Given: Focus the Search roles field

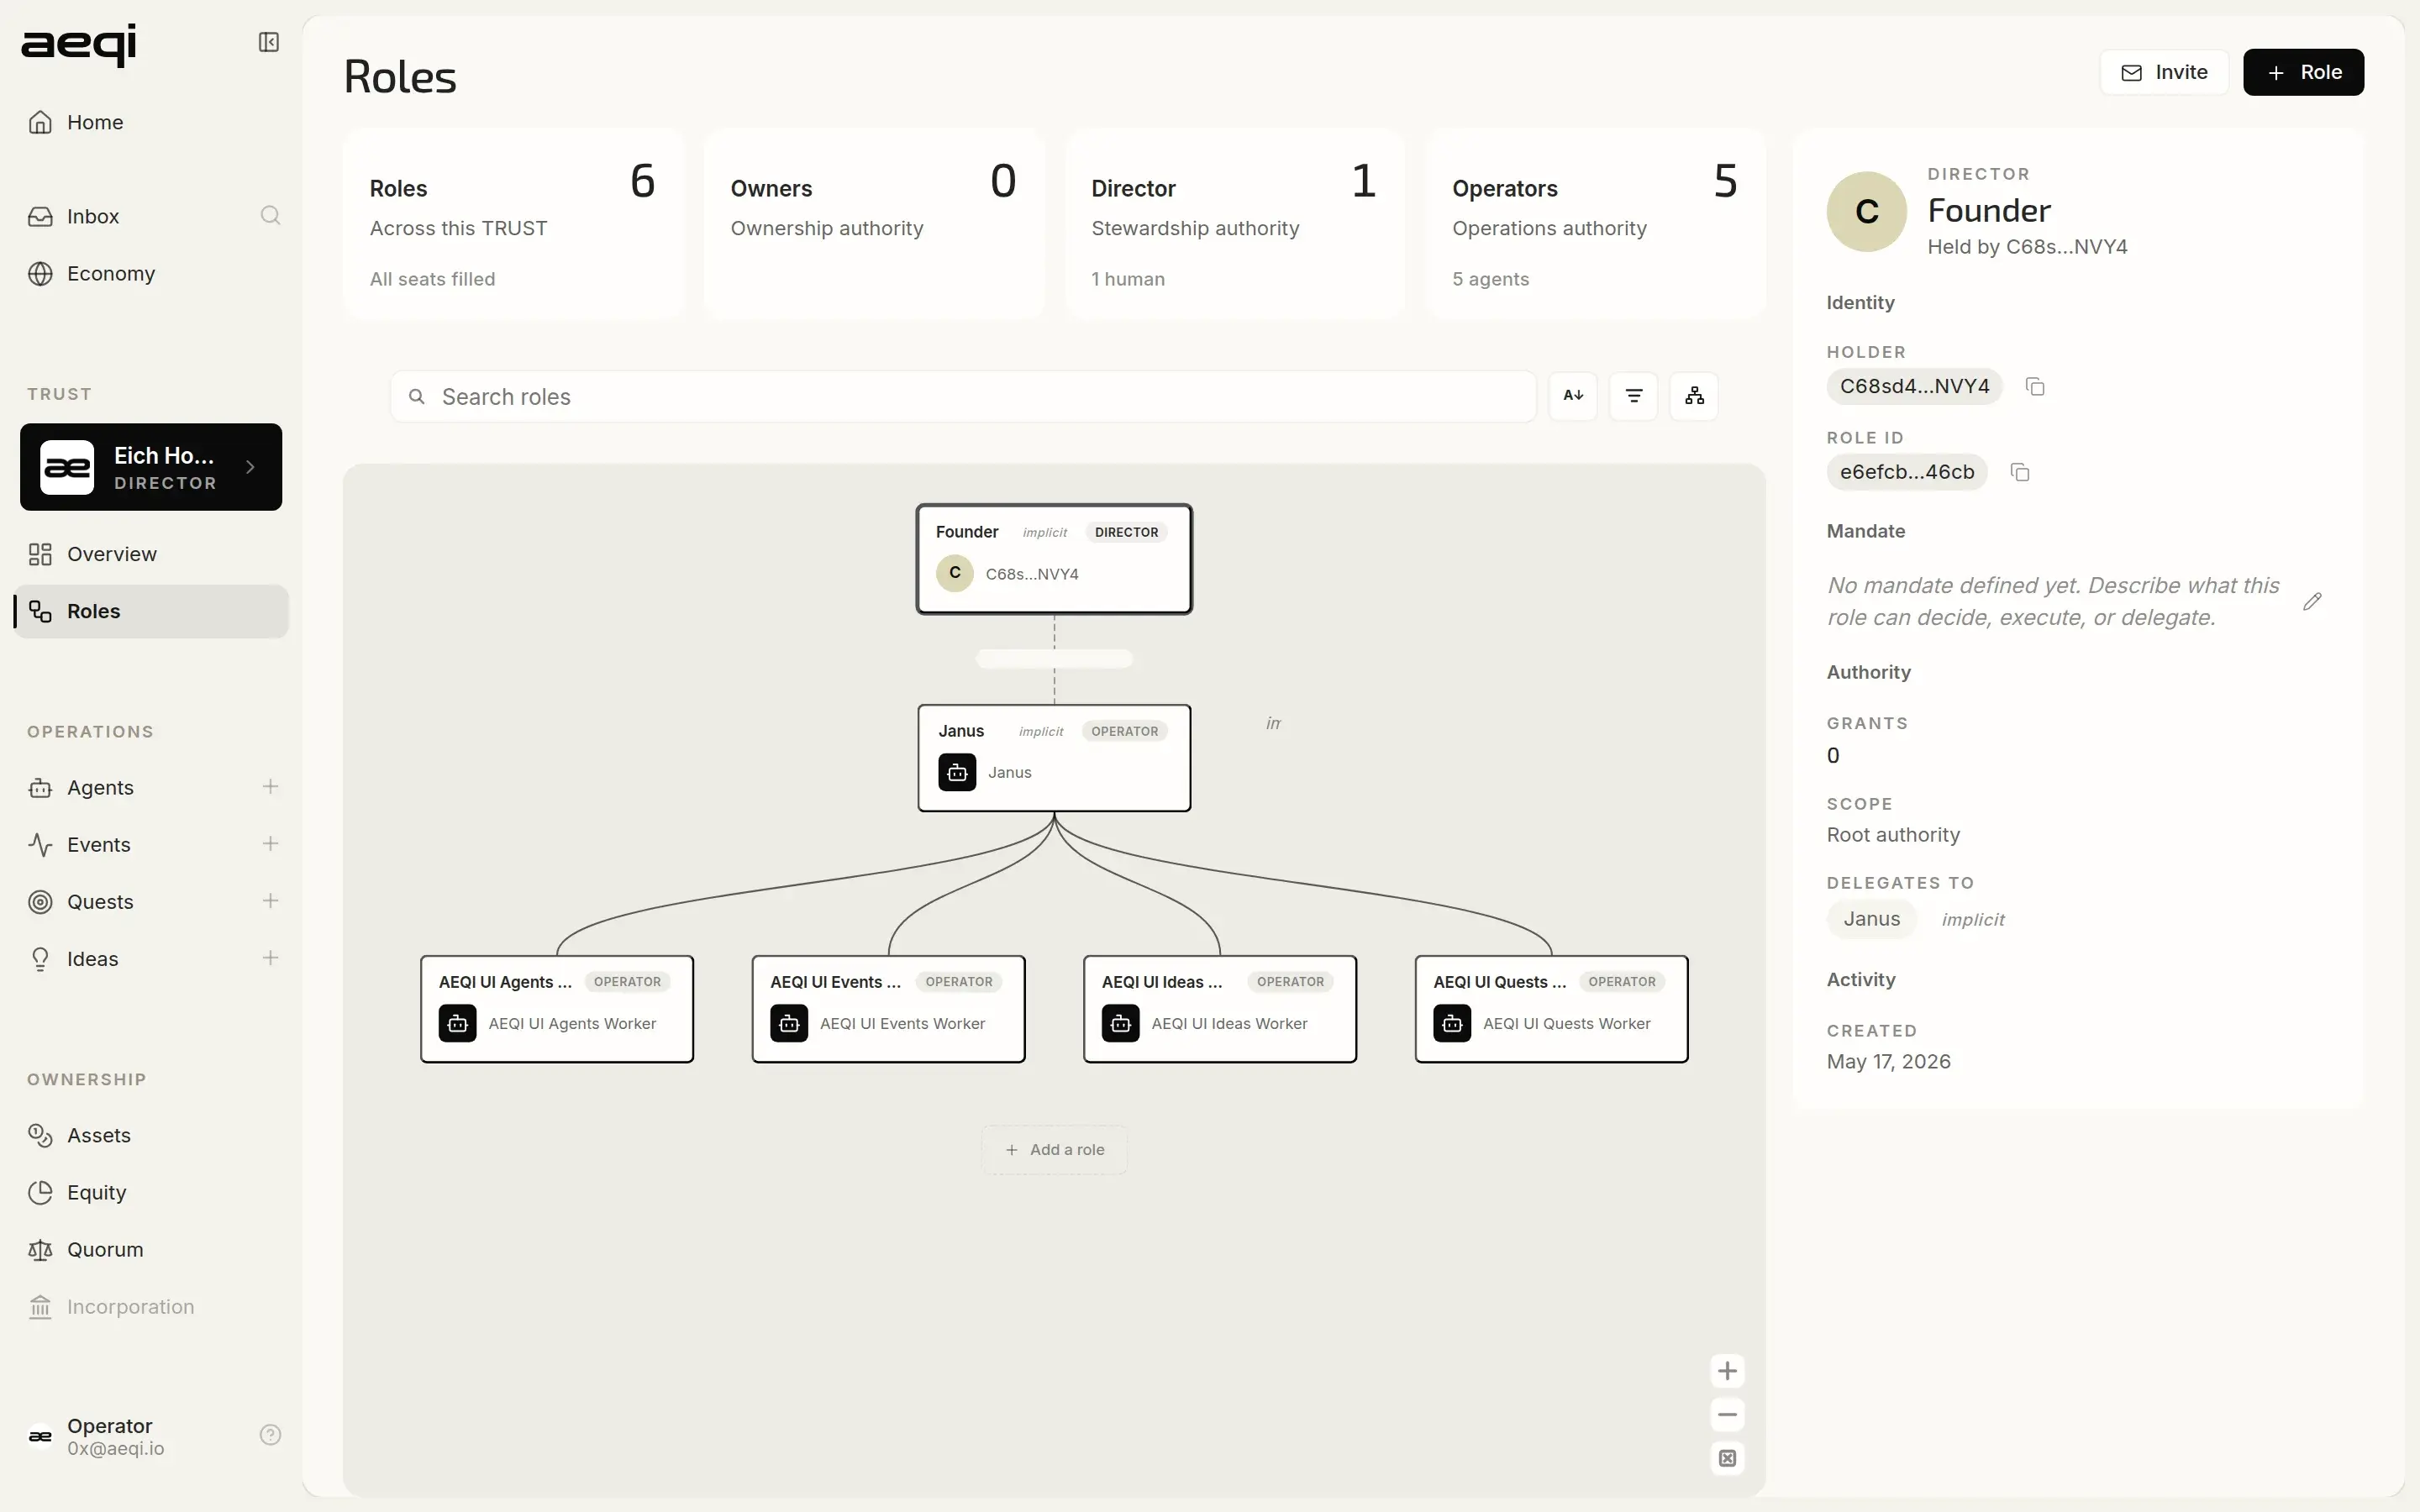Looking at the screenshot, I should (x=963, y=397).
